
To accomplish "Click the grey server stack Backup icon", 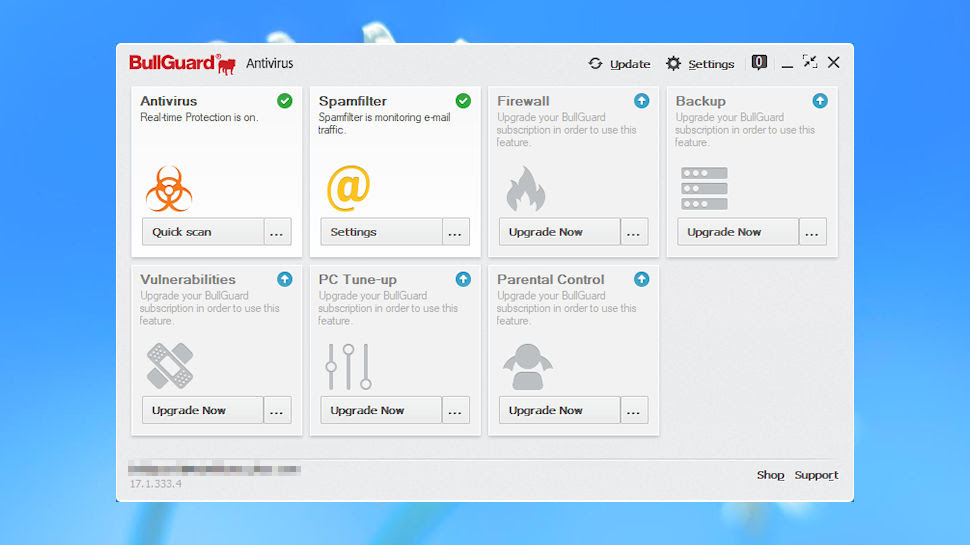I will click(x=704, y=188).
